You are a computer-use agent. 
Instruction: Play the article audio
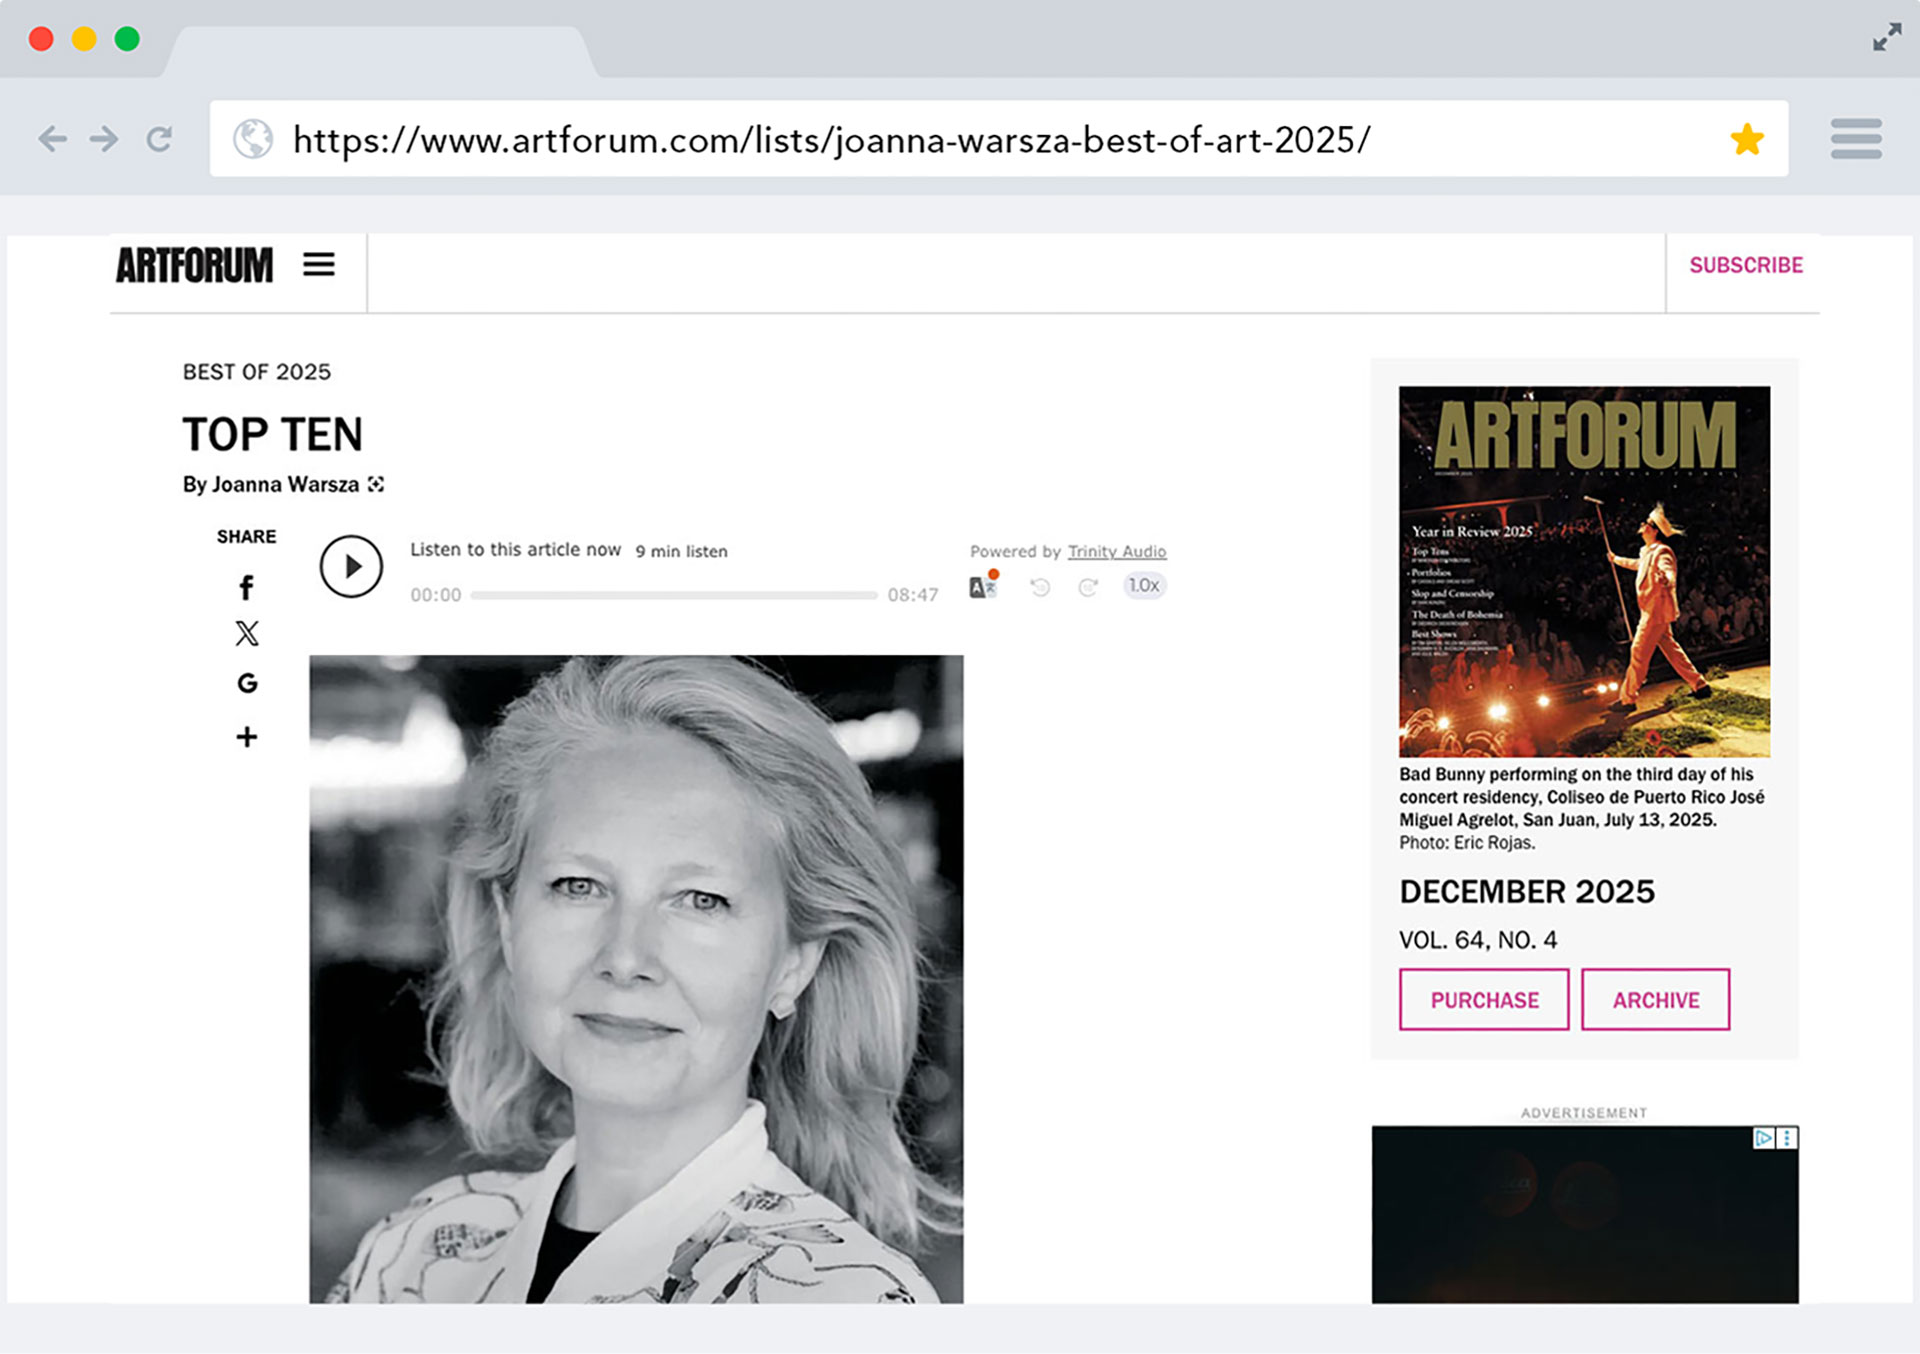[351, 567]
